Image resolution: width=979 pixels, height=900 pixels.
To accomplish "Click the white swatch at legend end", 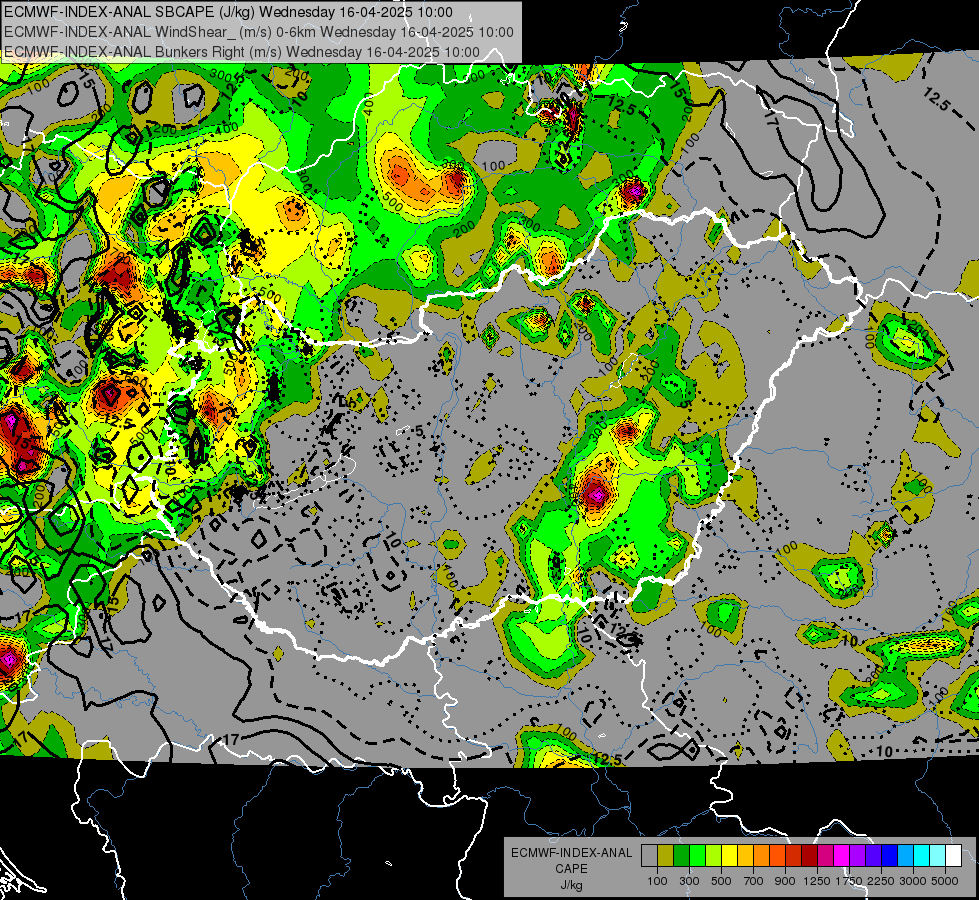I will [954, 855].
